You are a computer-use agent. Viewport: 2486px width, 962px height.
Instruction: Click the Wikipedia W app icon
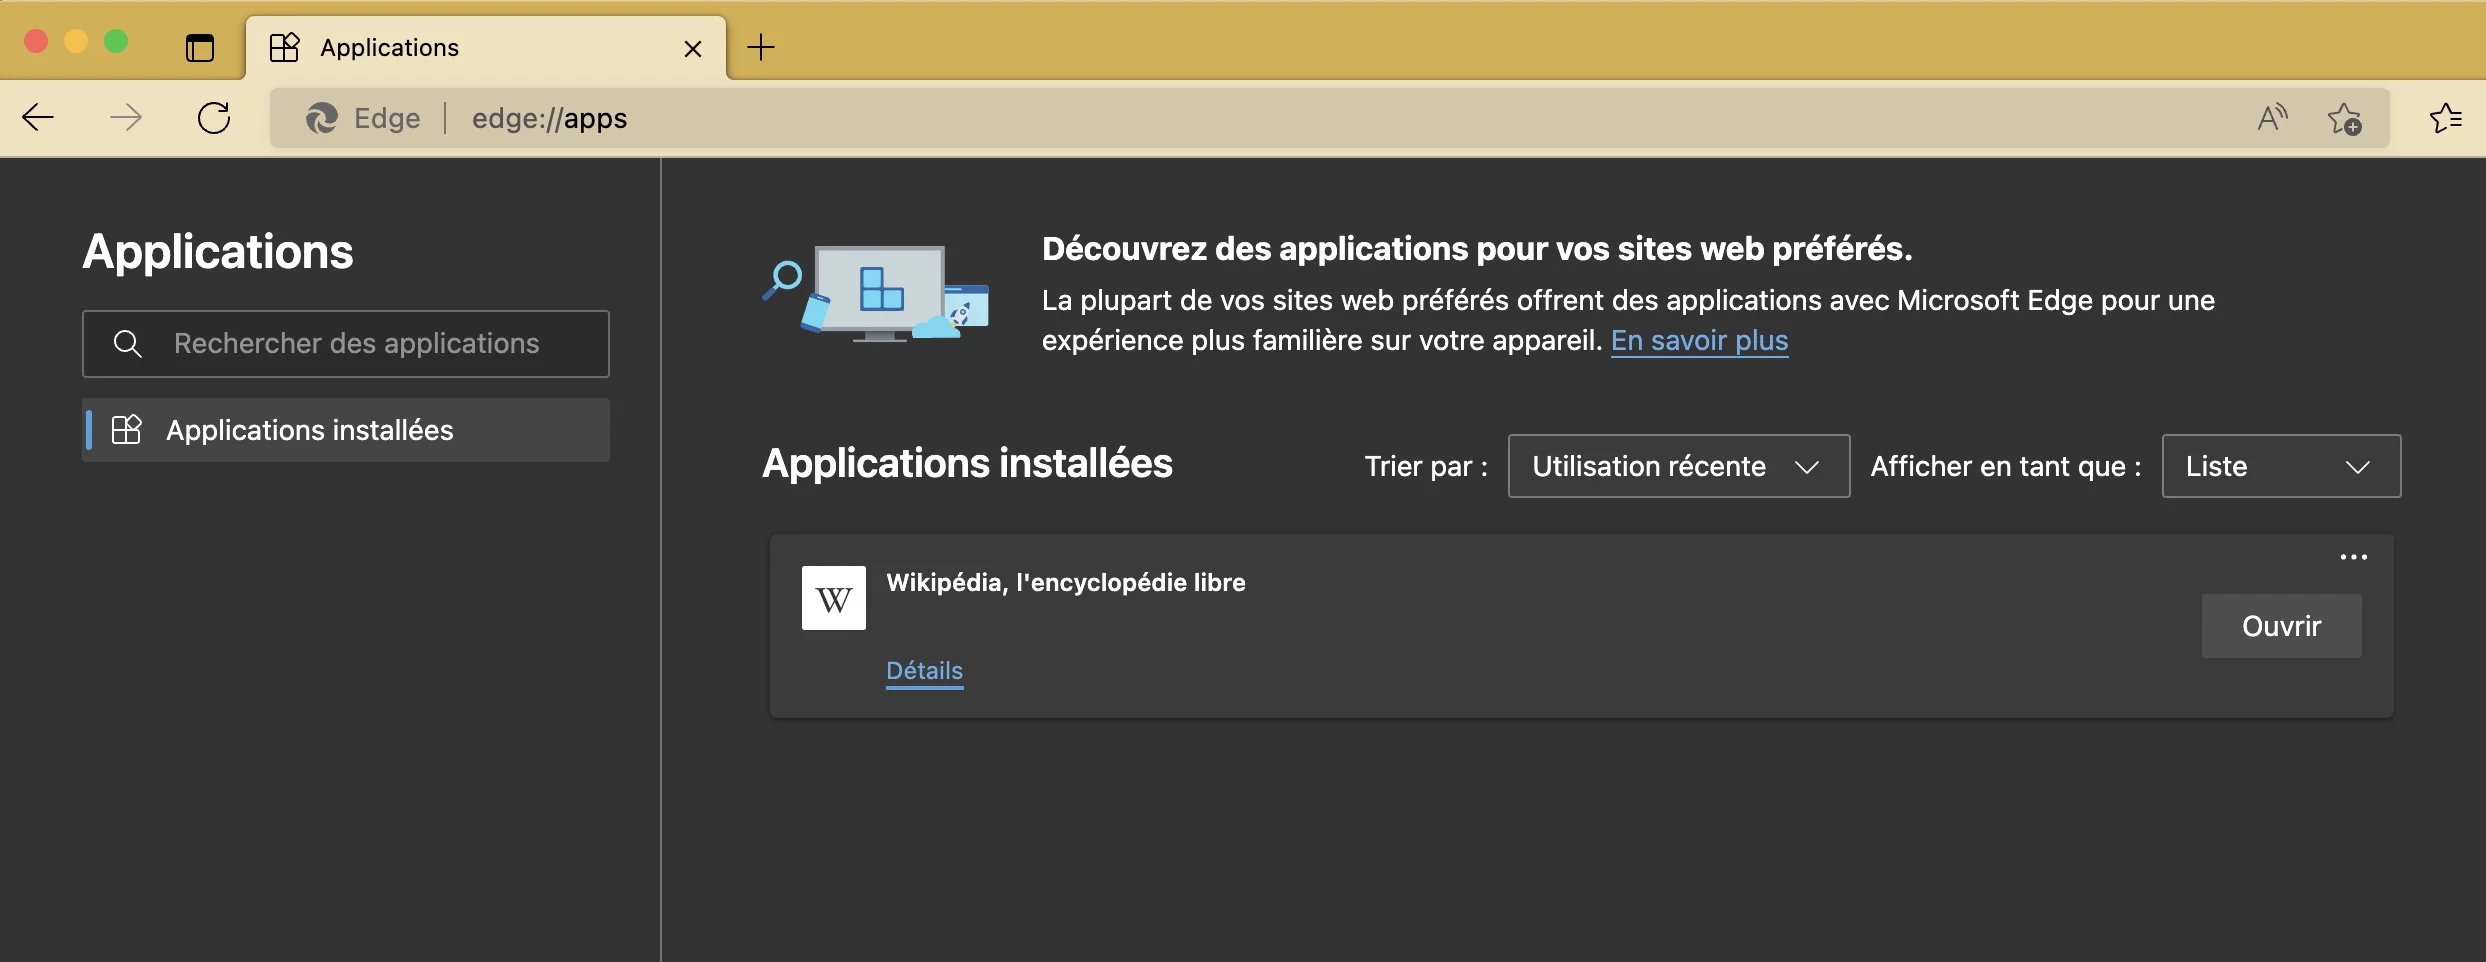coord(834,598)
